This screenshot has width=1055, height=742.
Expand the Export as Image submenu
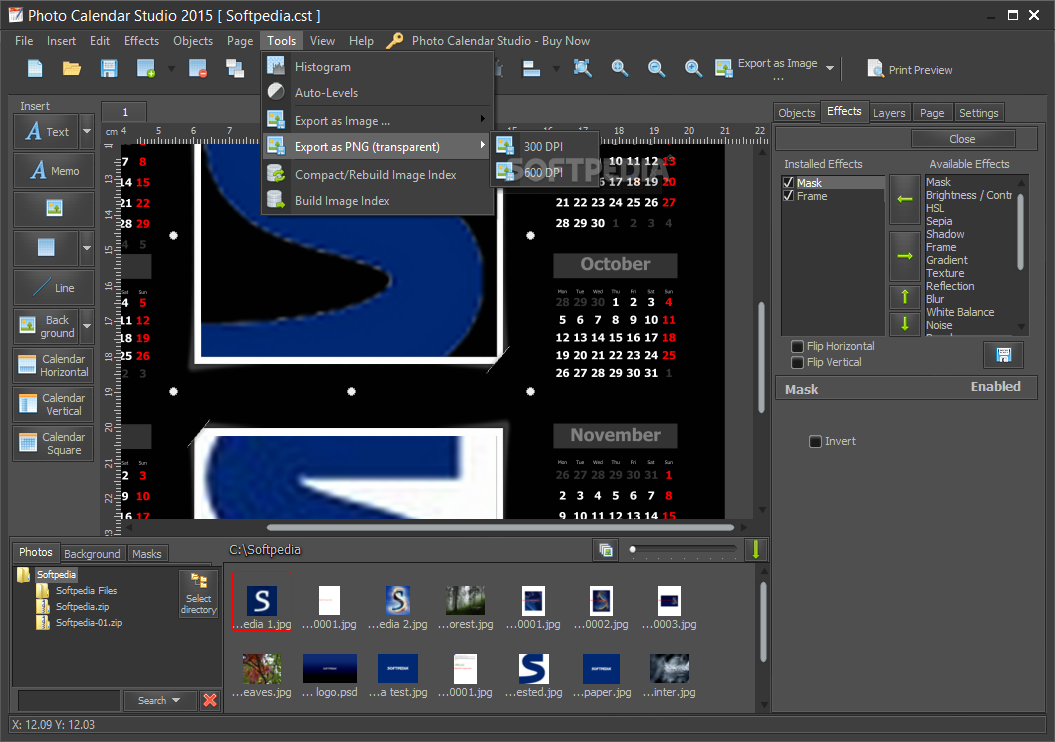377,120
